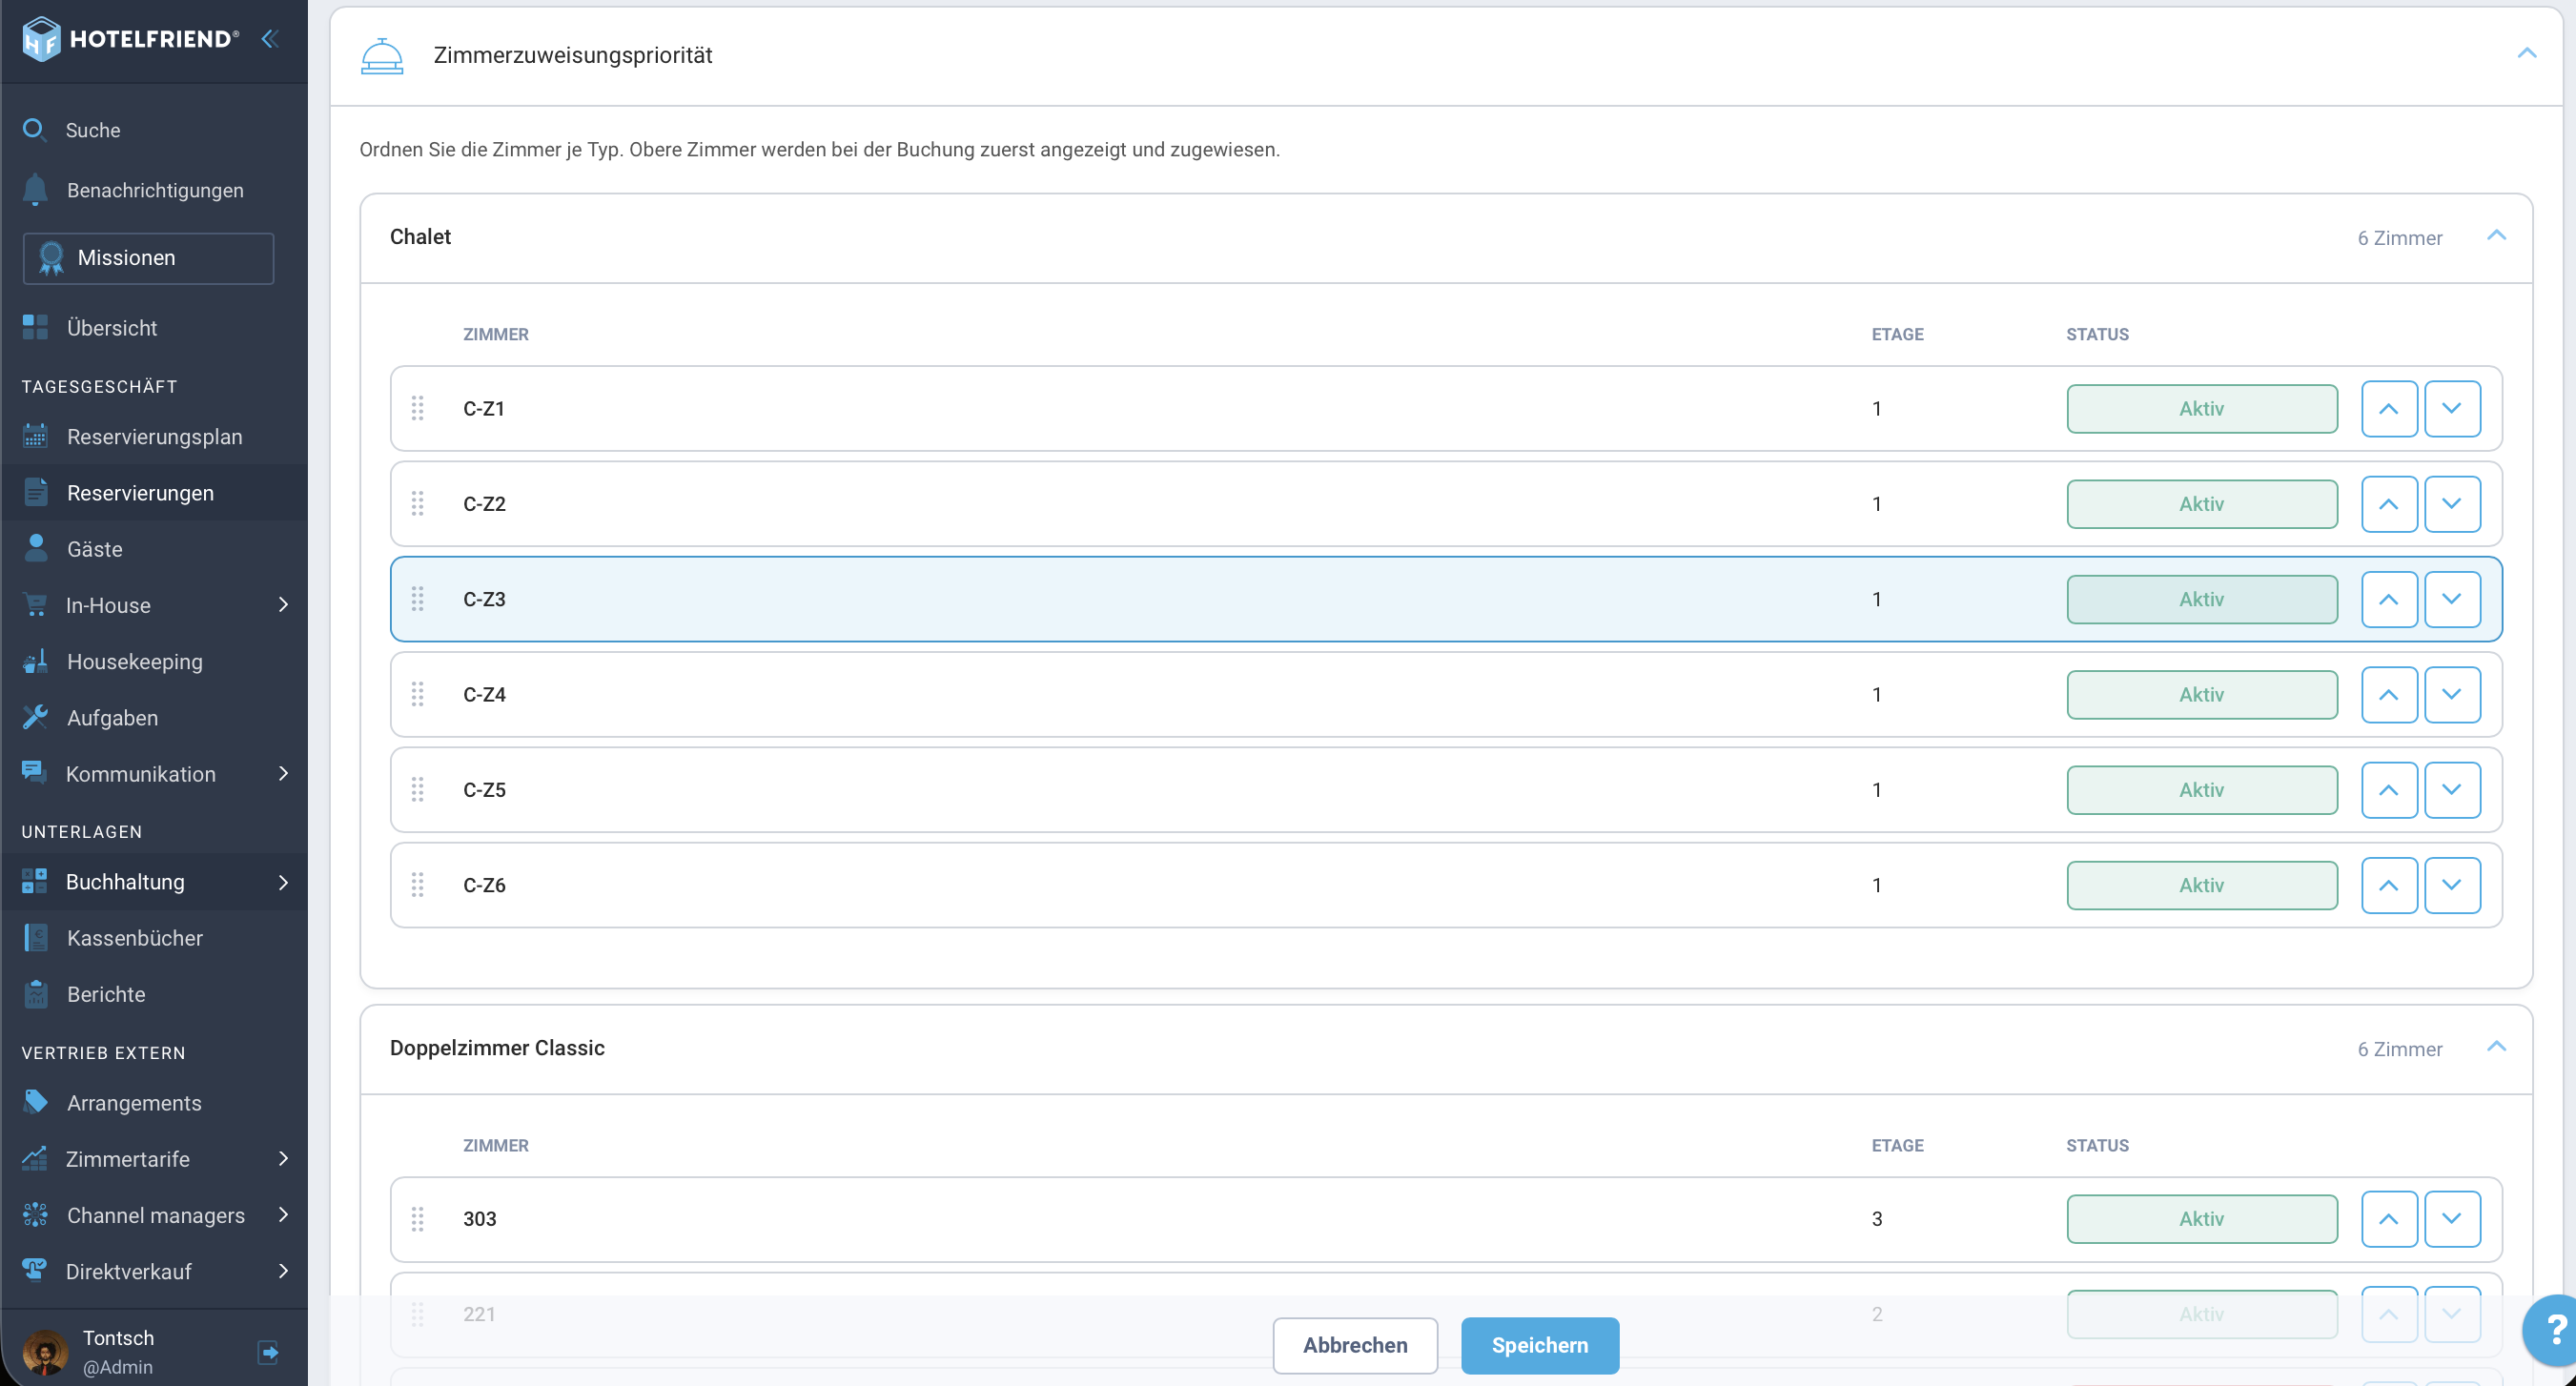The image size is (2576, 1386).
Task: Click the In-House cart icon
Action: 35,604
